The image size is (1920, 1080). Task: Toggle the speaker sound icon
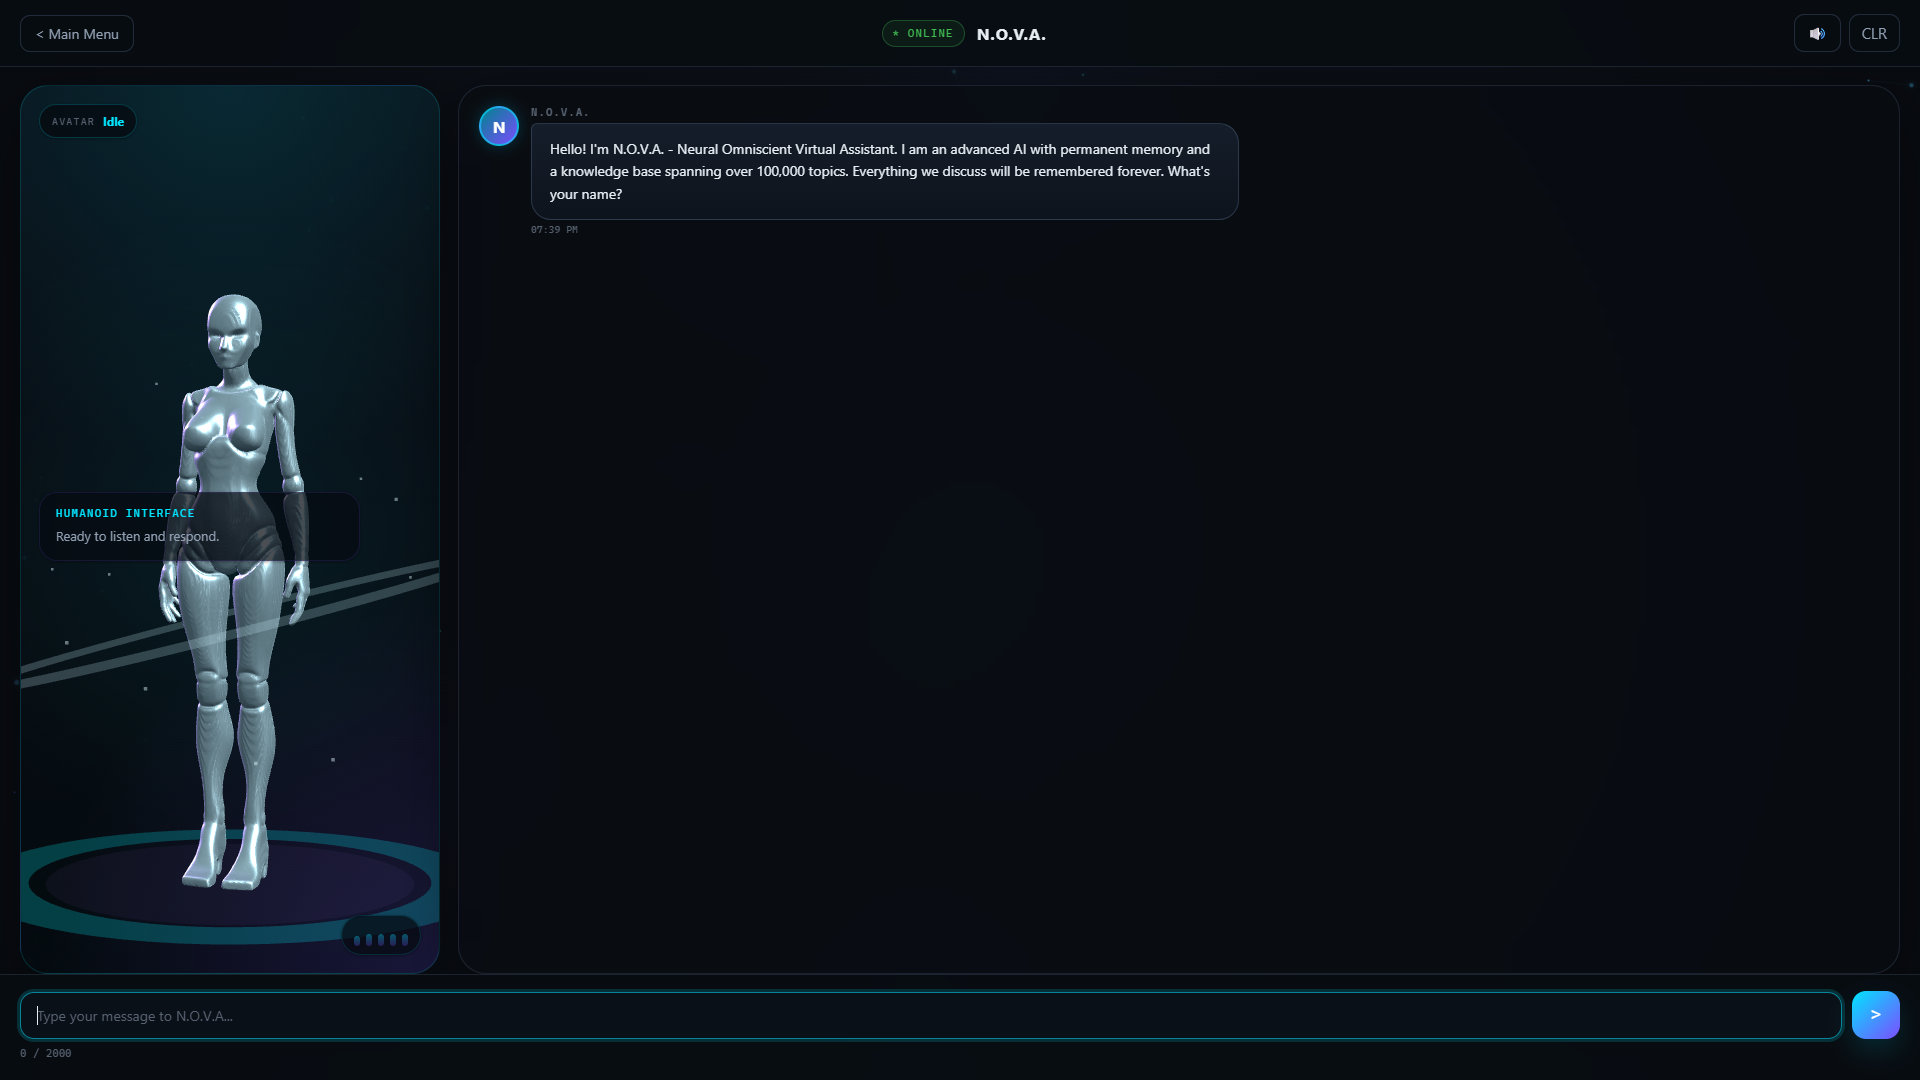tap(1816, 34)
